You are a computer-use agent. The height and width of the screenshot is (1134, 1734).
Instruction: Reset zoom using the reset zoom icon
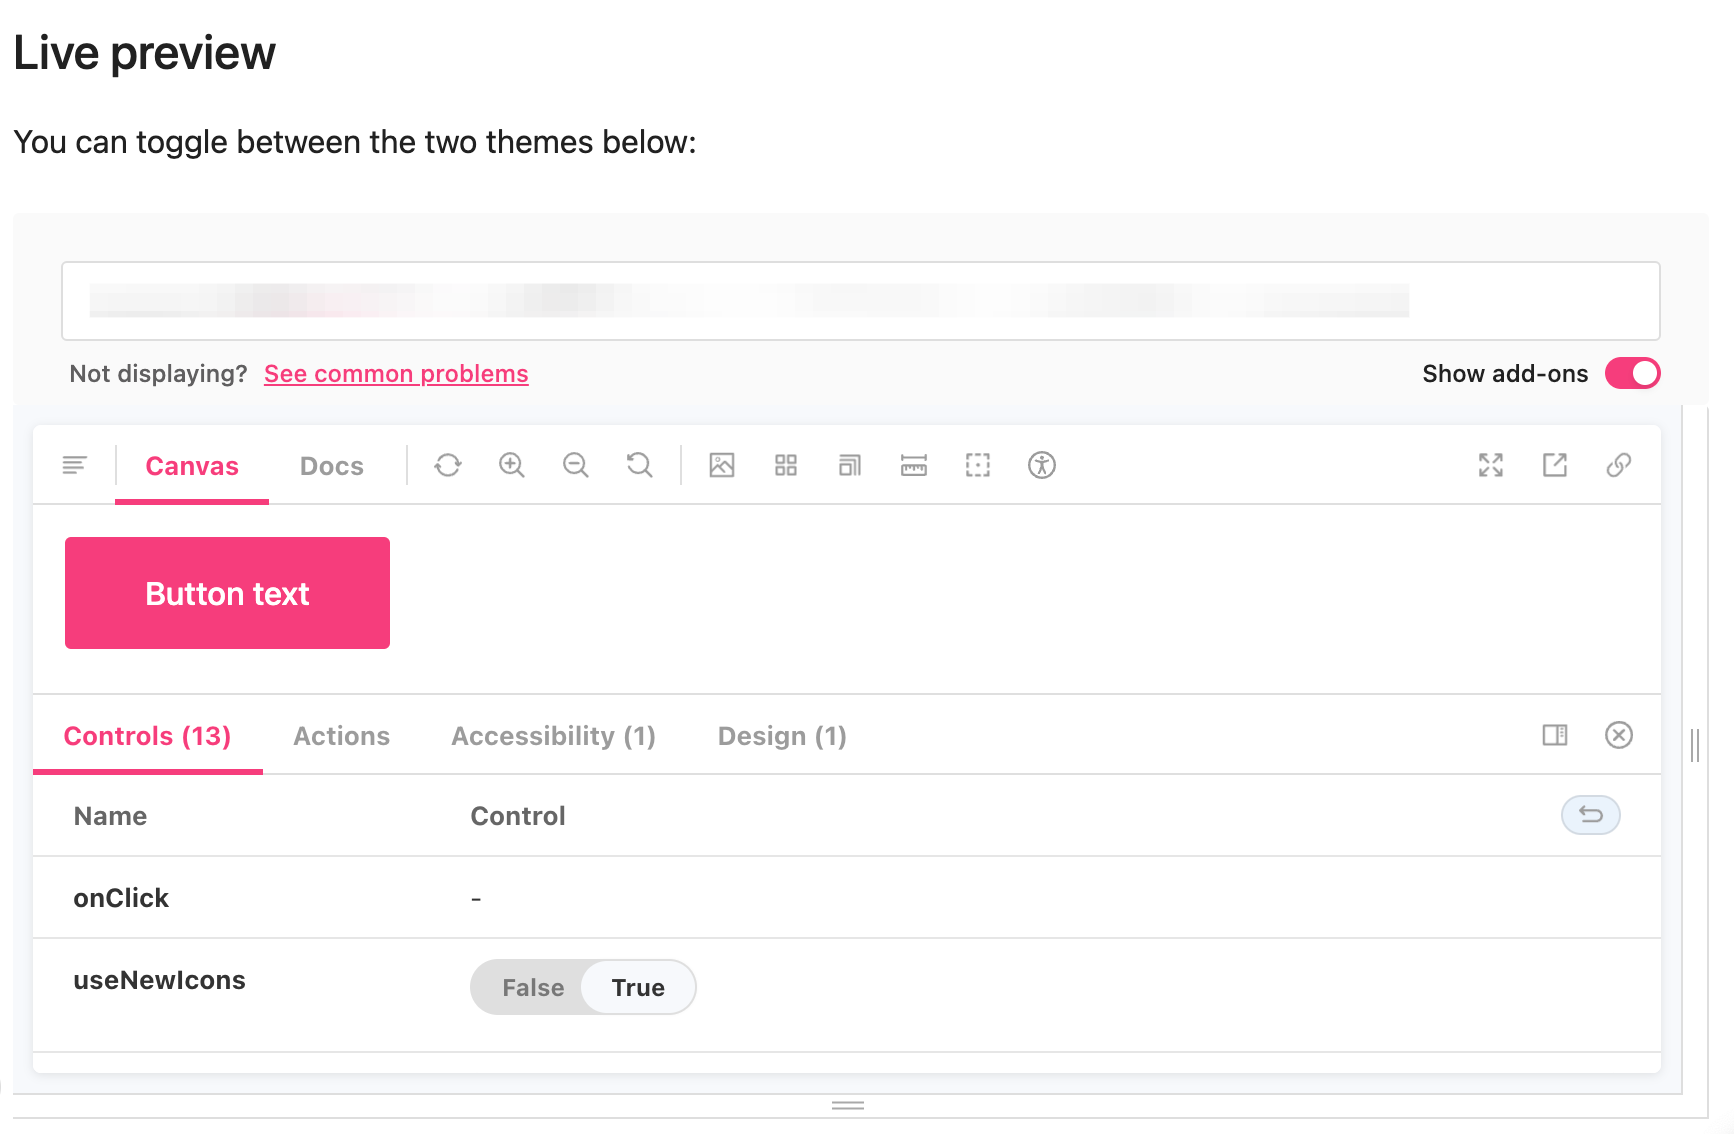coord(639,465)
